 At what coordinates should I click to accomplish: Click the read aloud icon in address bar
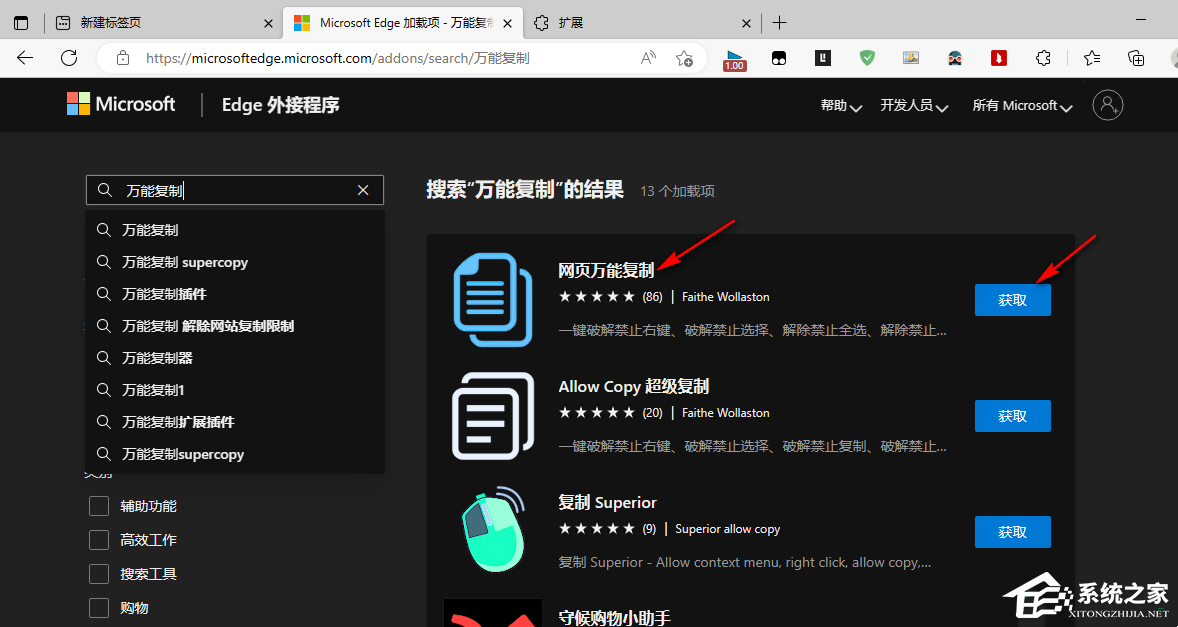(x=648, y=58)
